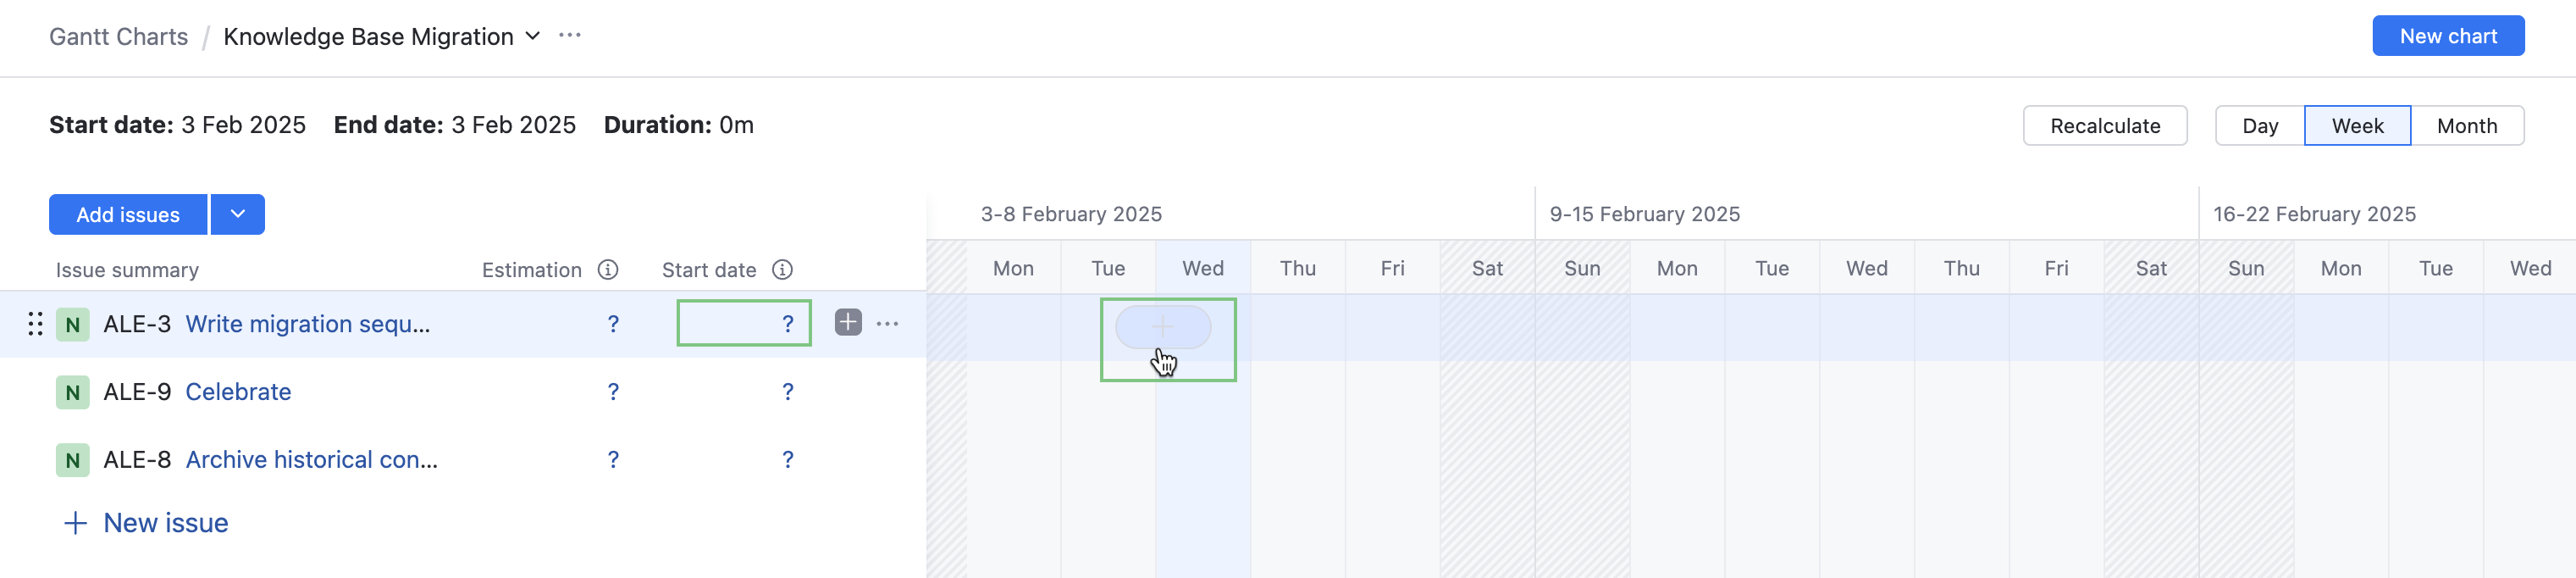
Task: Open the Write migration sequence issue link
Action: pos(307,324)
